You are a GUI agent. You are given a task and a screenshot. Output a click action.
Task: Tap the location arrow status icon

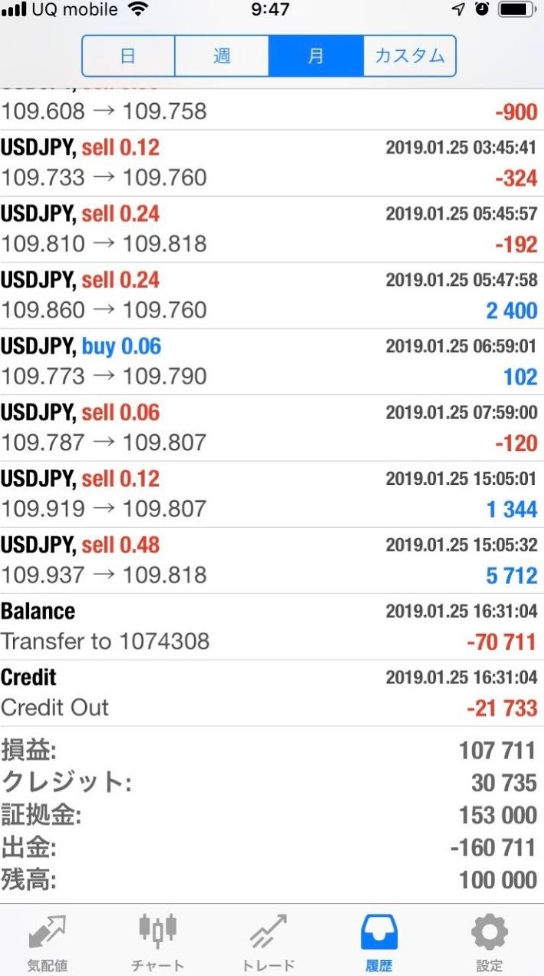point(458,9)
